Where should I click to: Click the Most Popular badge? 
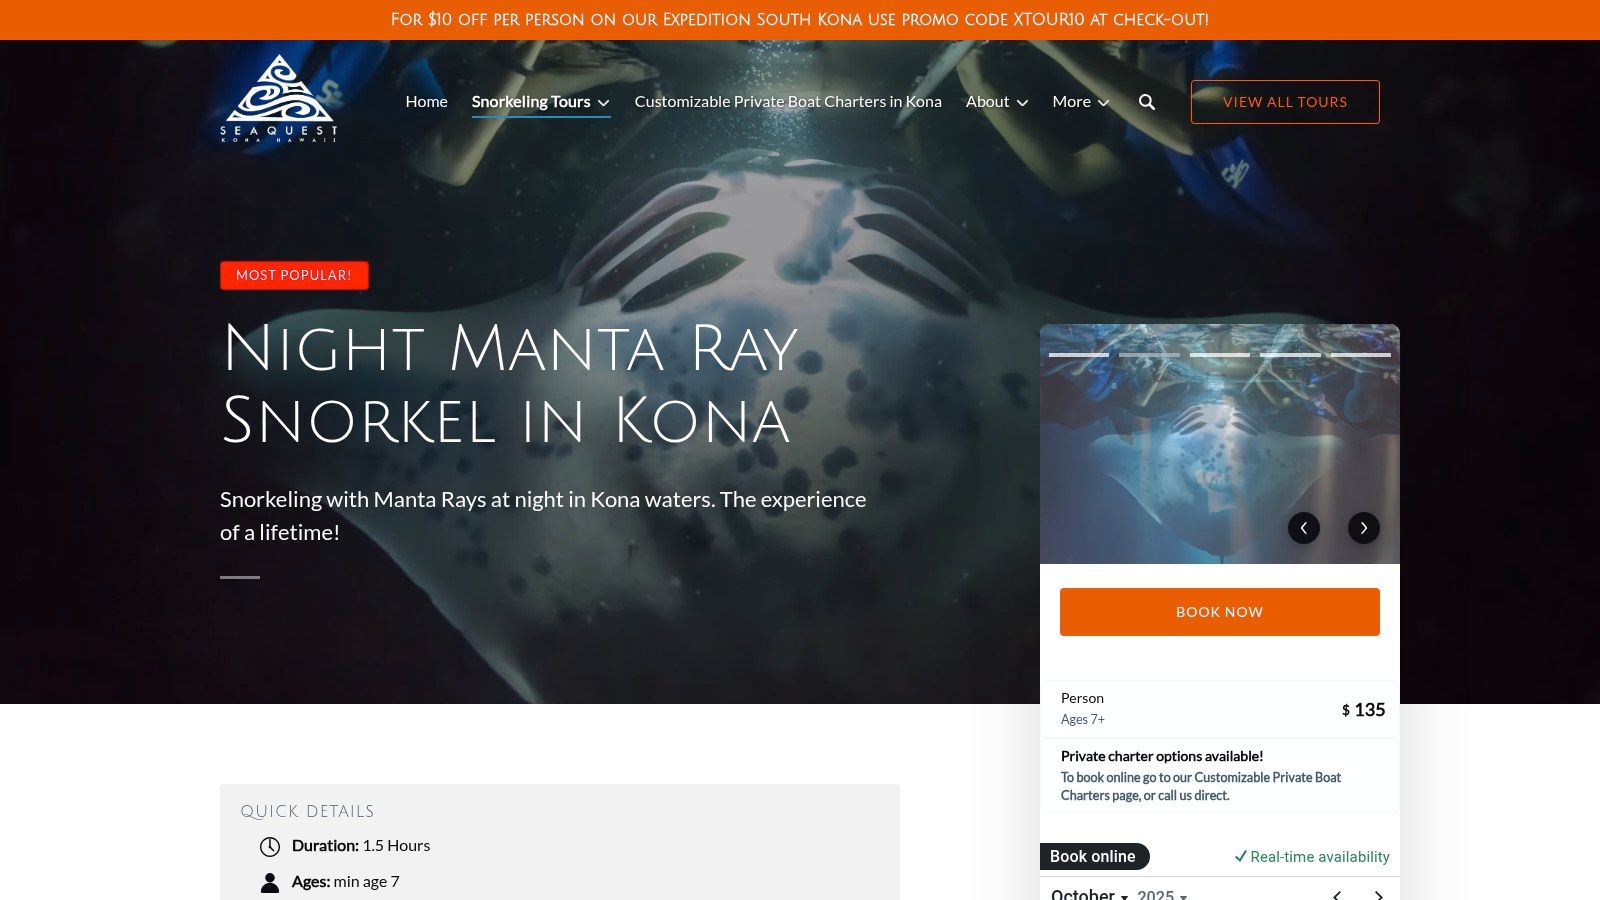294,275
